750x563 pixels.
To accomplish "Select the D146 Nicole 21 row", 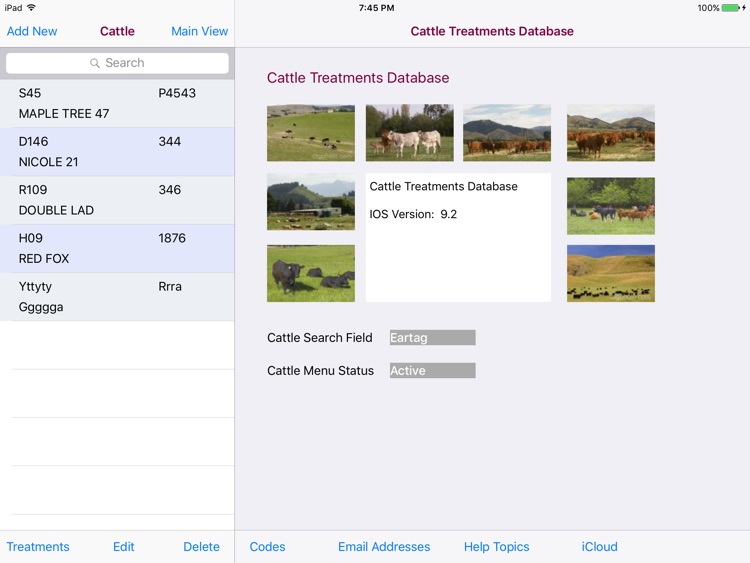I will 117,152.
